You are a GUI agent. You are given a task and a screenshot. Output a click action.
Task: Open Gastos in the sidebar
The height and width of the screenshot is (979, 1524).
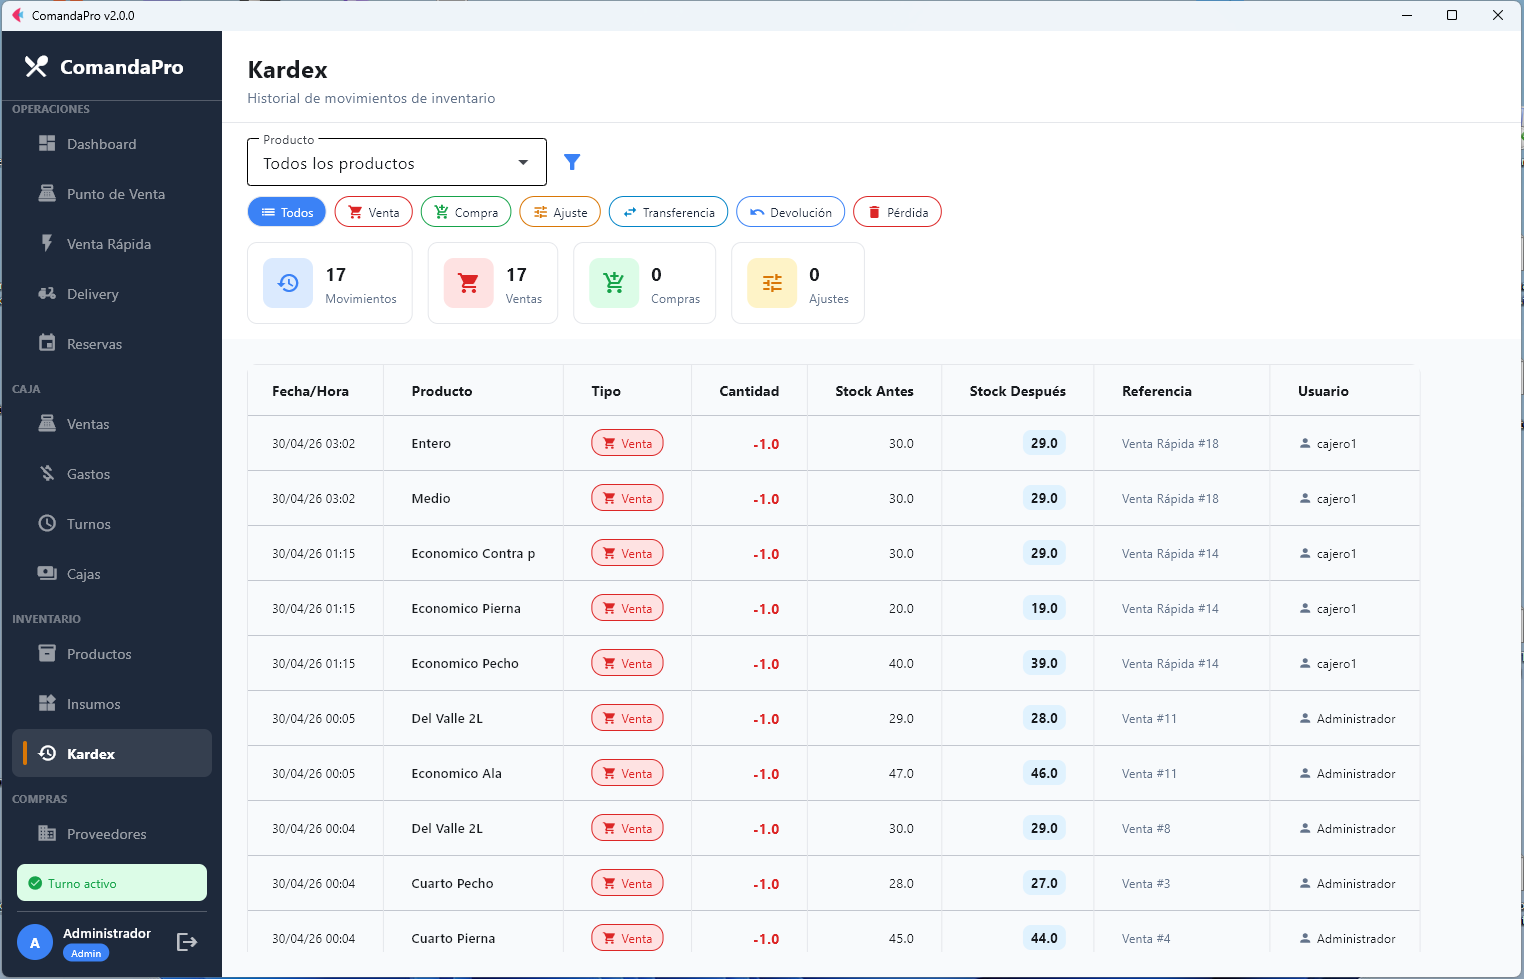(111, 474)
